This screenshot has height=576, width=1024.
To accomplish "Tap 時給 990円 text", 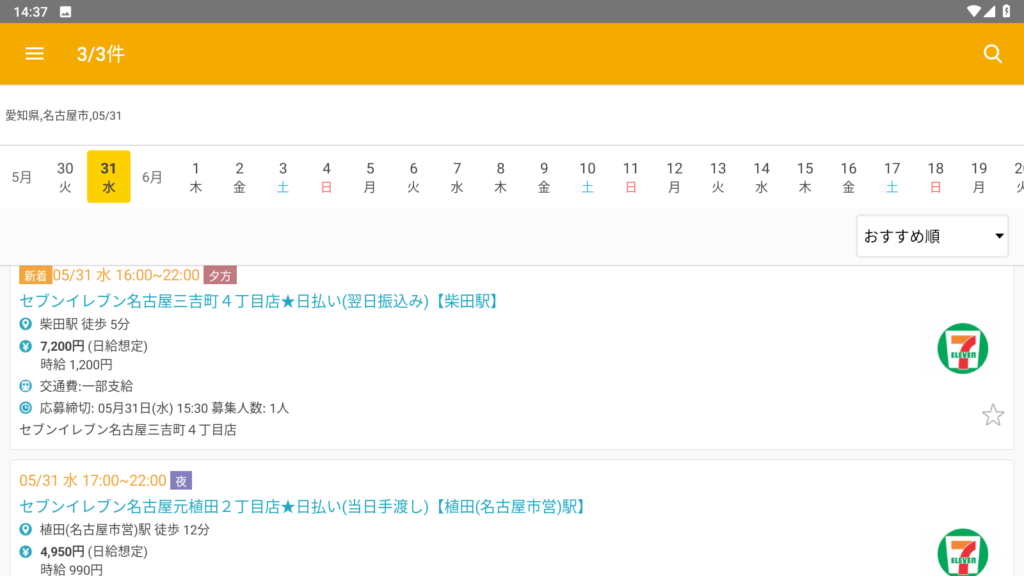I will click(72, 569).
